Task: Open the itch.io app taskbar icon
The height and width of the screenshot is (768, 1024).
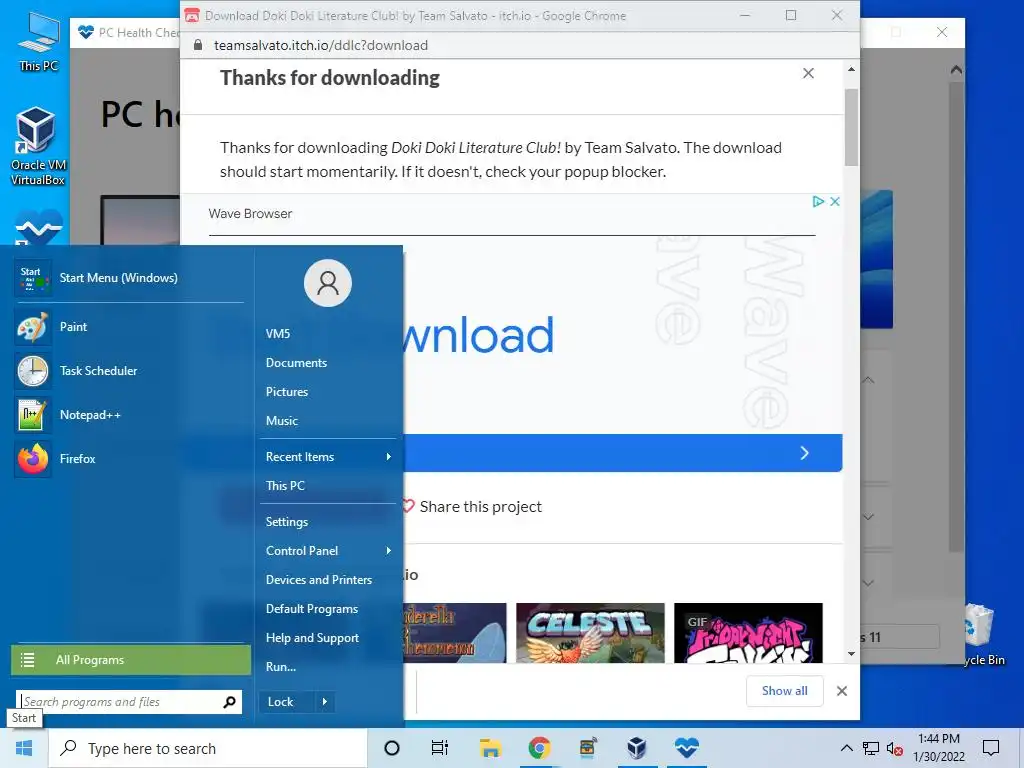Action: tap(588, 748)
